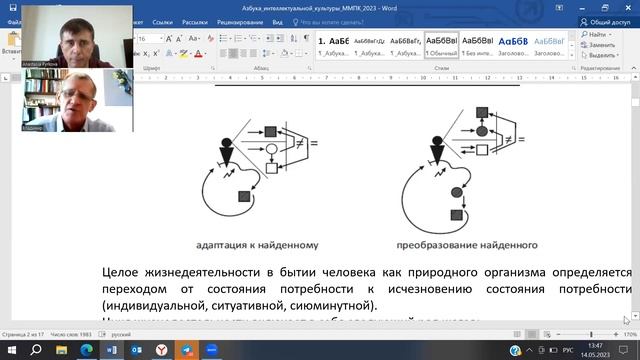Toggle subscript formatting
640x360 pixels.
coord(147,53)
